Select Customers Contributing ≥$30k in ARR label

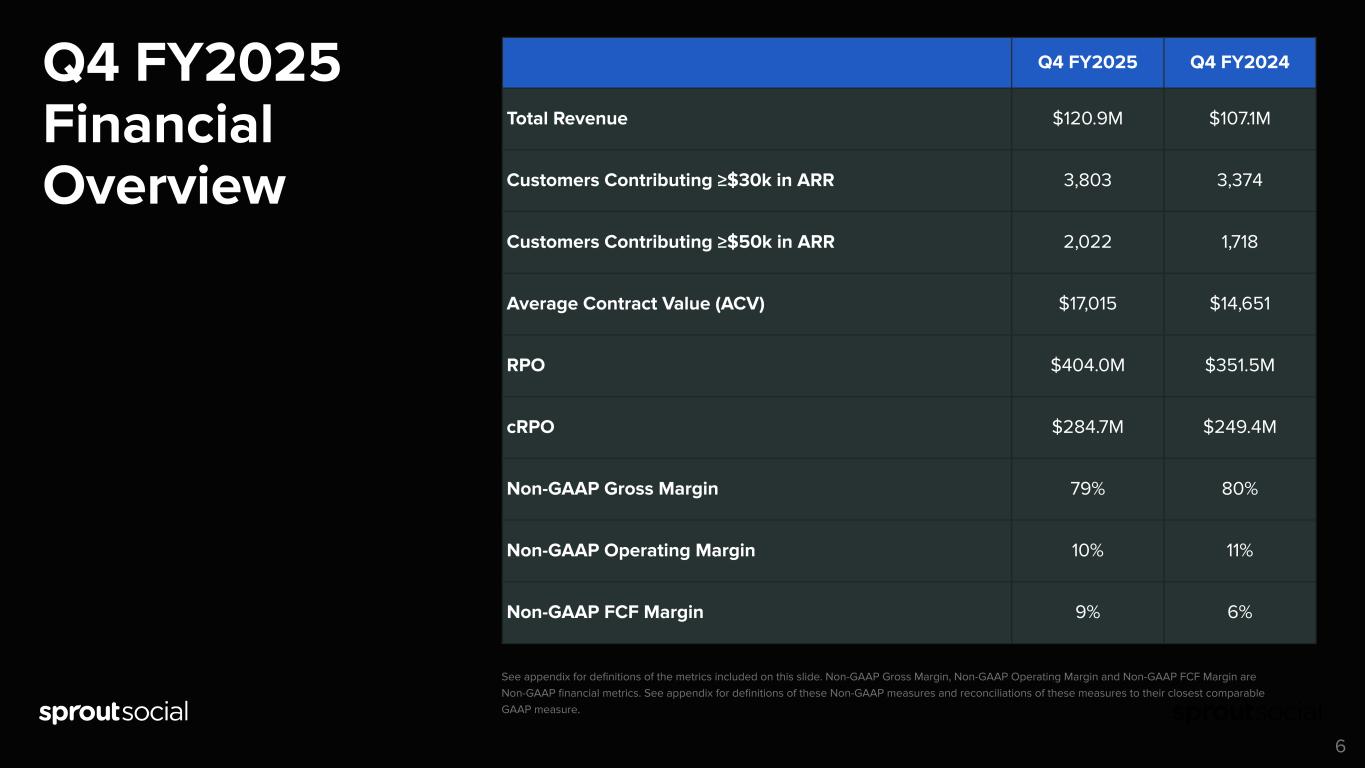click(670, 180)
